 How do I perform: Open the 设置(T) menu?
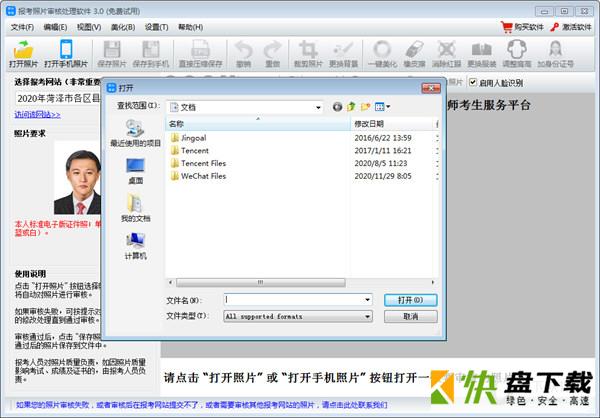(156, 27)
